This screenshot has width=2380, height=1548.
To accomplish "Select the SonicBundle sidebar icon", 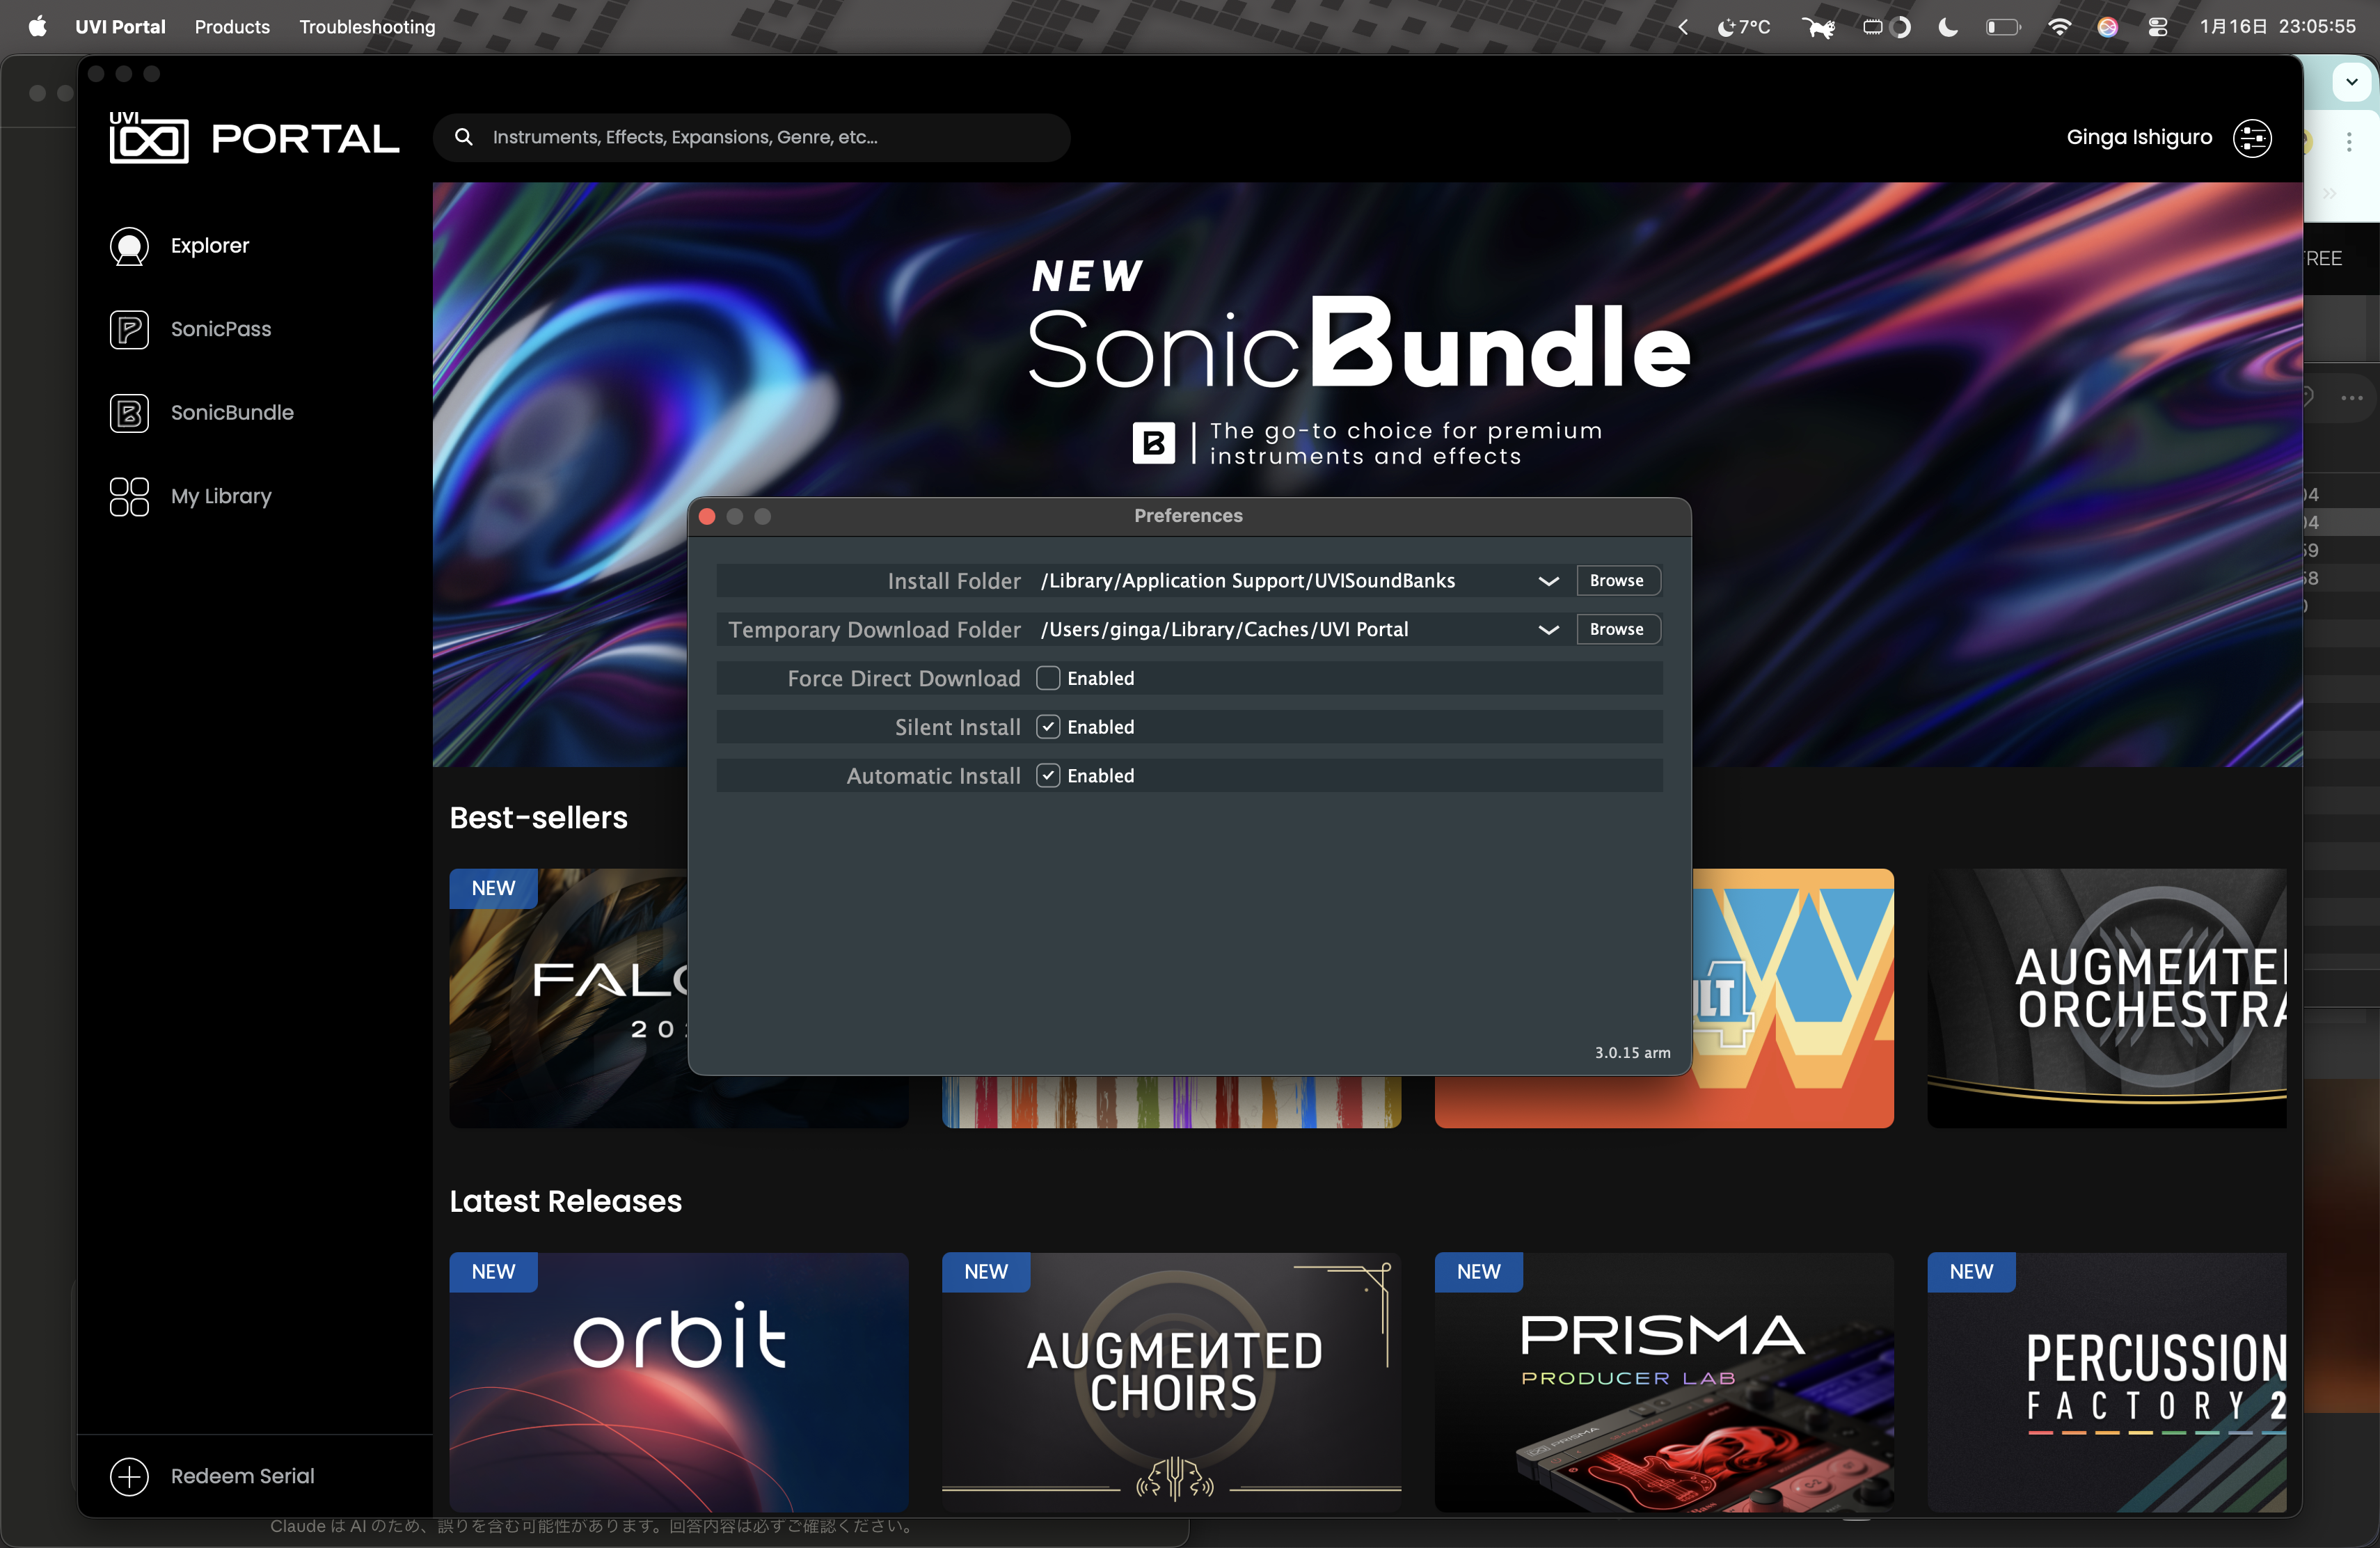I will pos(129,413).
